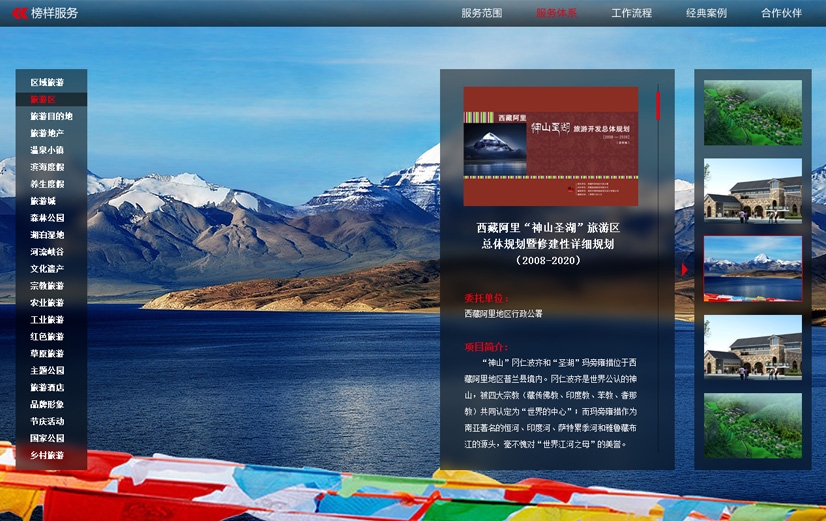
Task: Select the bottom aerial village thumbnail
Action: click(x=752, y=425)
